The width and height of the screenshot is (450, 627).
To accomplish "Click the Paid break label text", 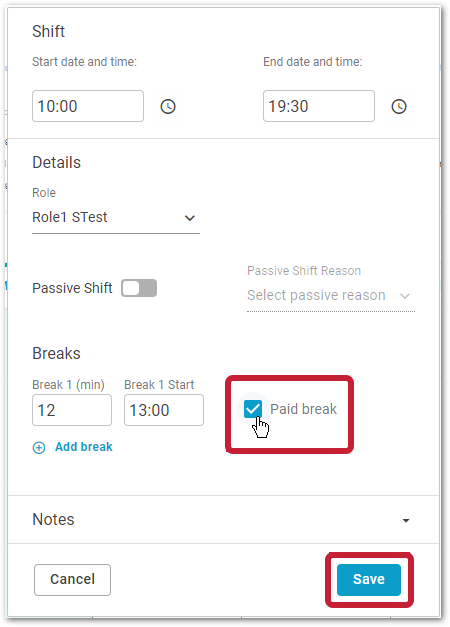I will click(304, 409).
